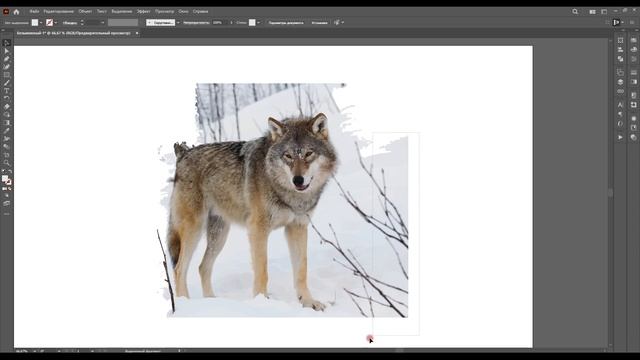
Task: Open the Объект menu
Action: pyautogui.click(x=85, y=11)
